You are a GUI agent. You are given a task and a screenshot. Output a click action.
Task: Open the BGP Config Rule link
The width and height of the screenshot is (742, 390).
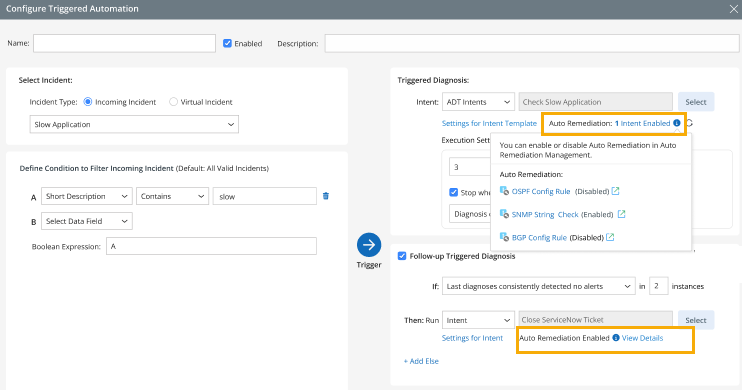coord(539,237)
